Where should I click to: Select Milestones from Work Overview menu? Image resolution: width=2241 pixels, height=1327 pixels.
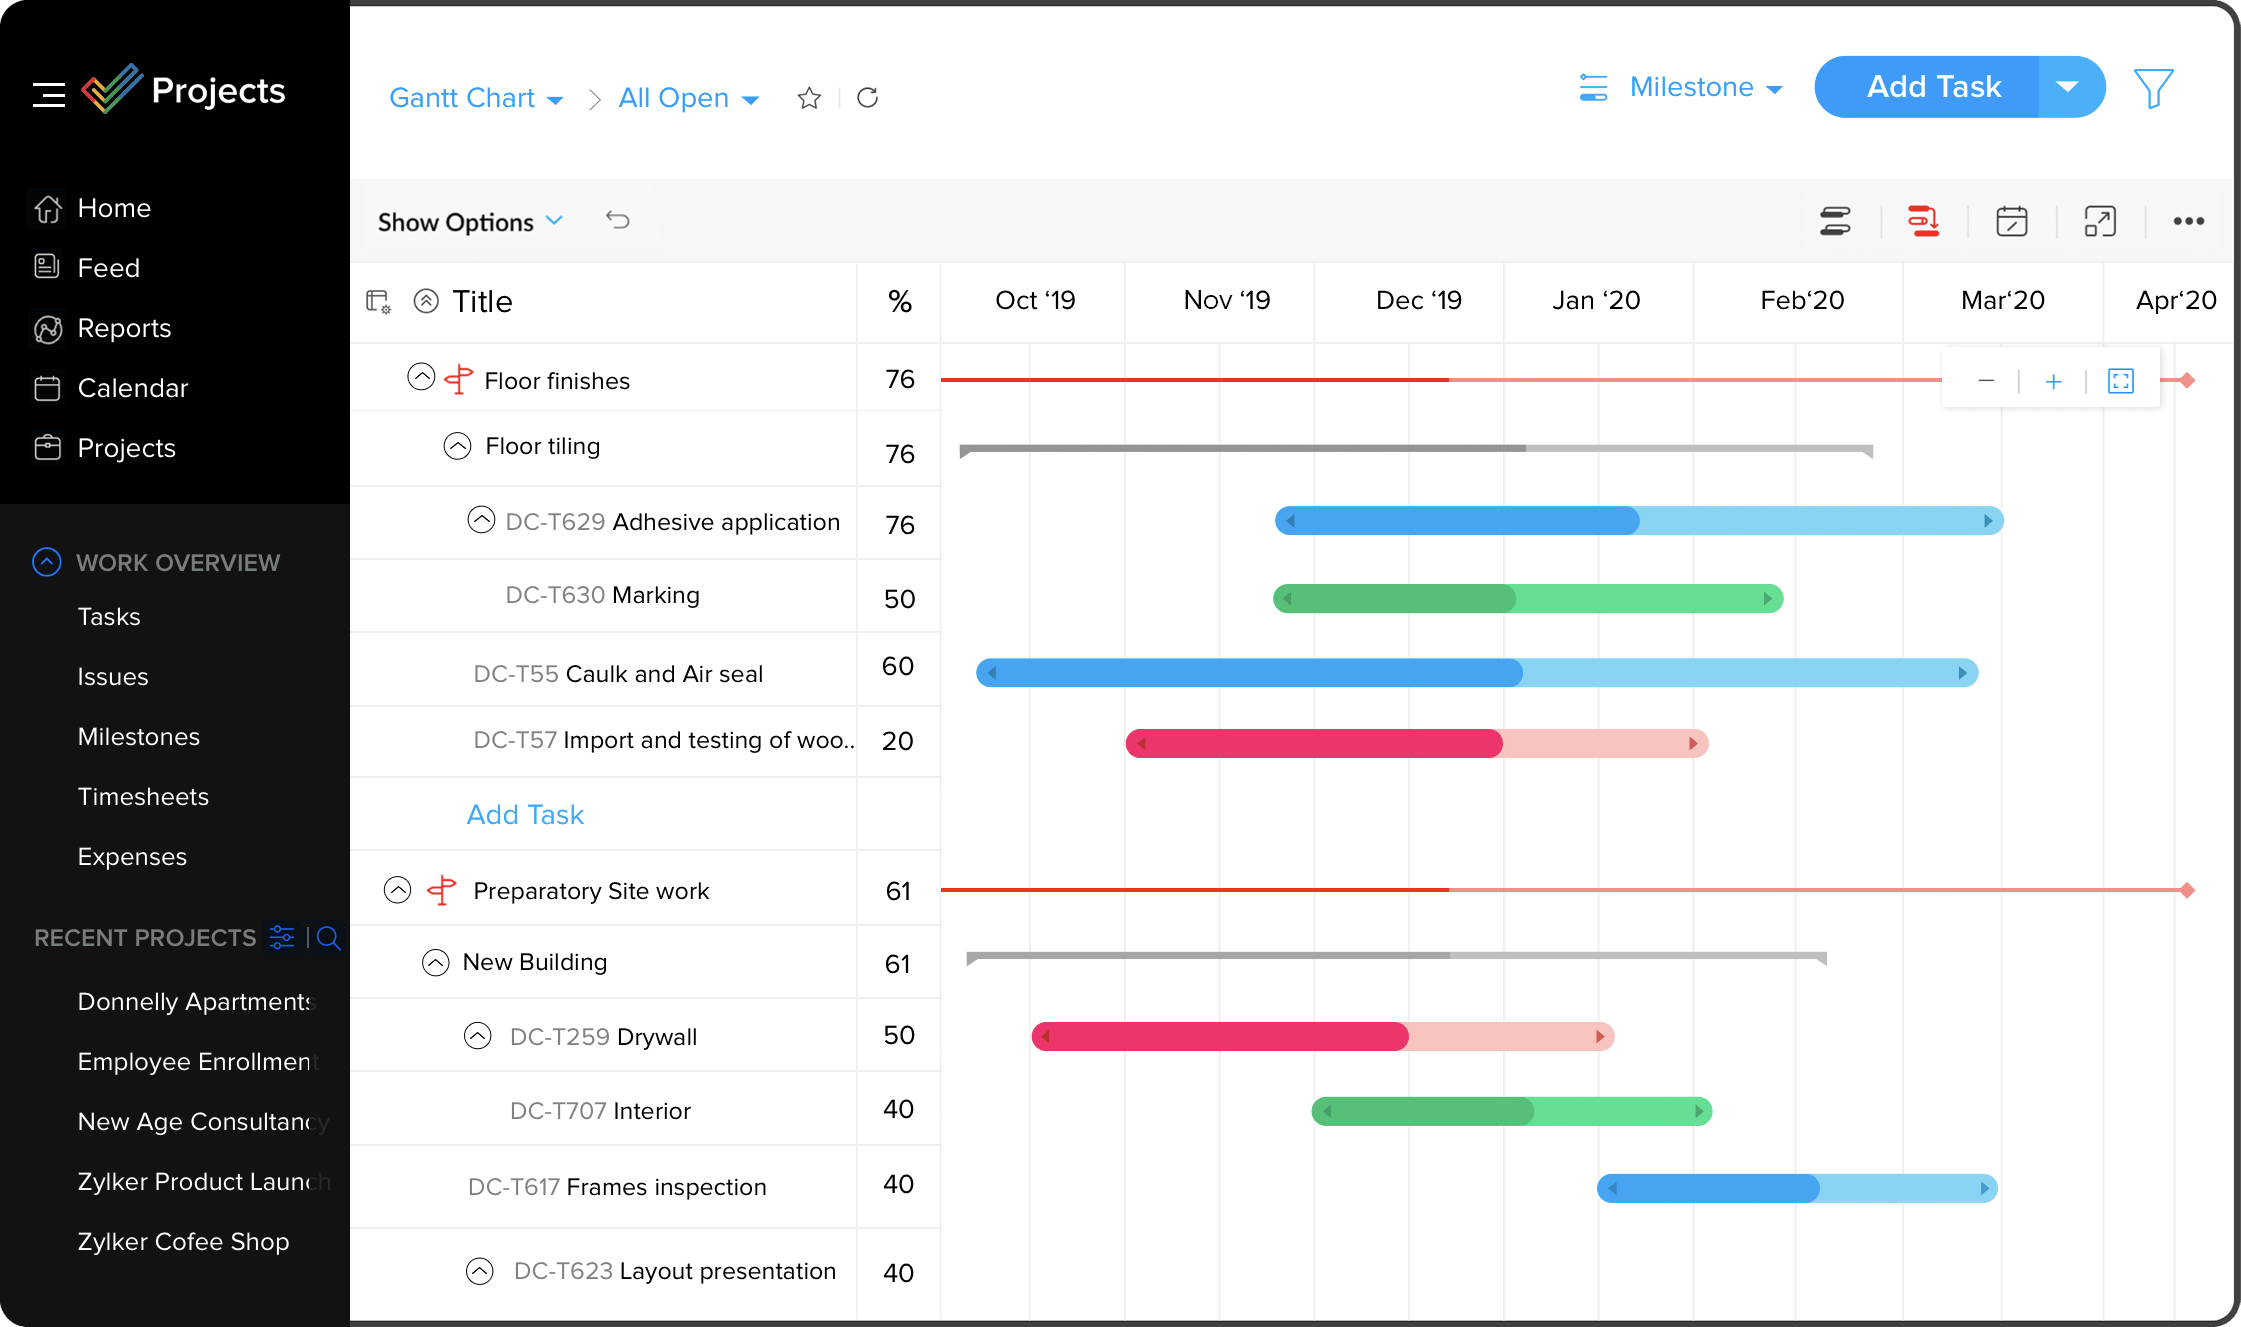[x=139, y=736]
